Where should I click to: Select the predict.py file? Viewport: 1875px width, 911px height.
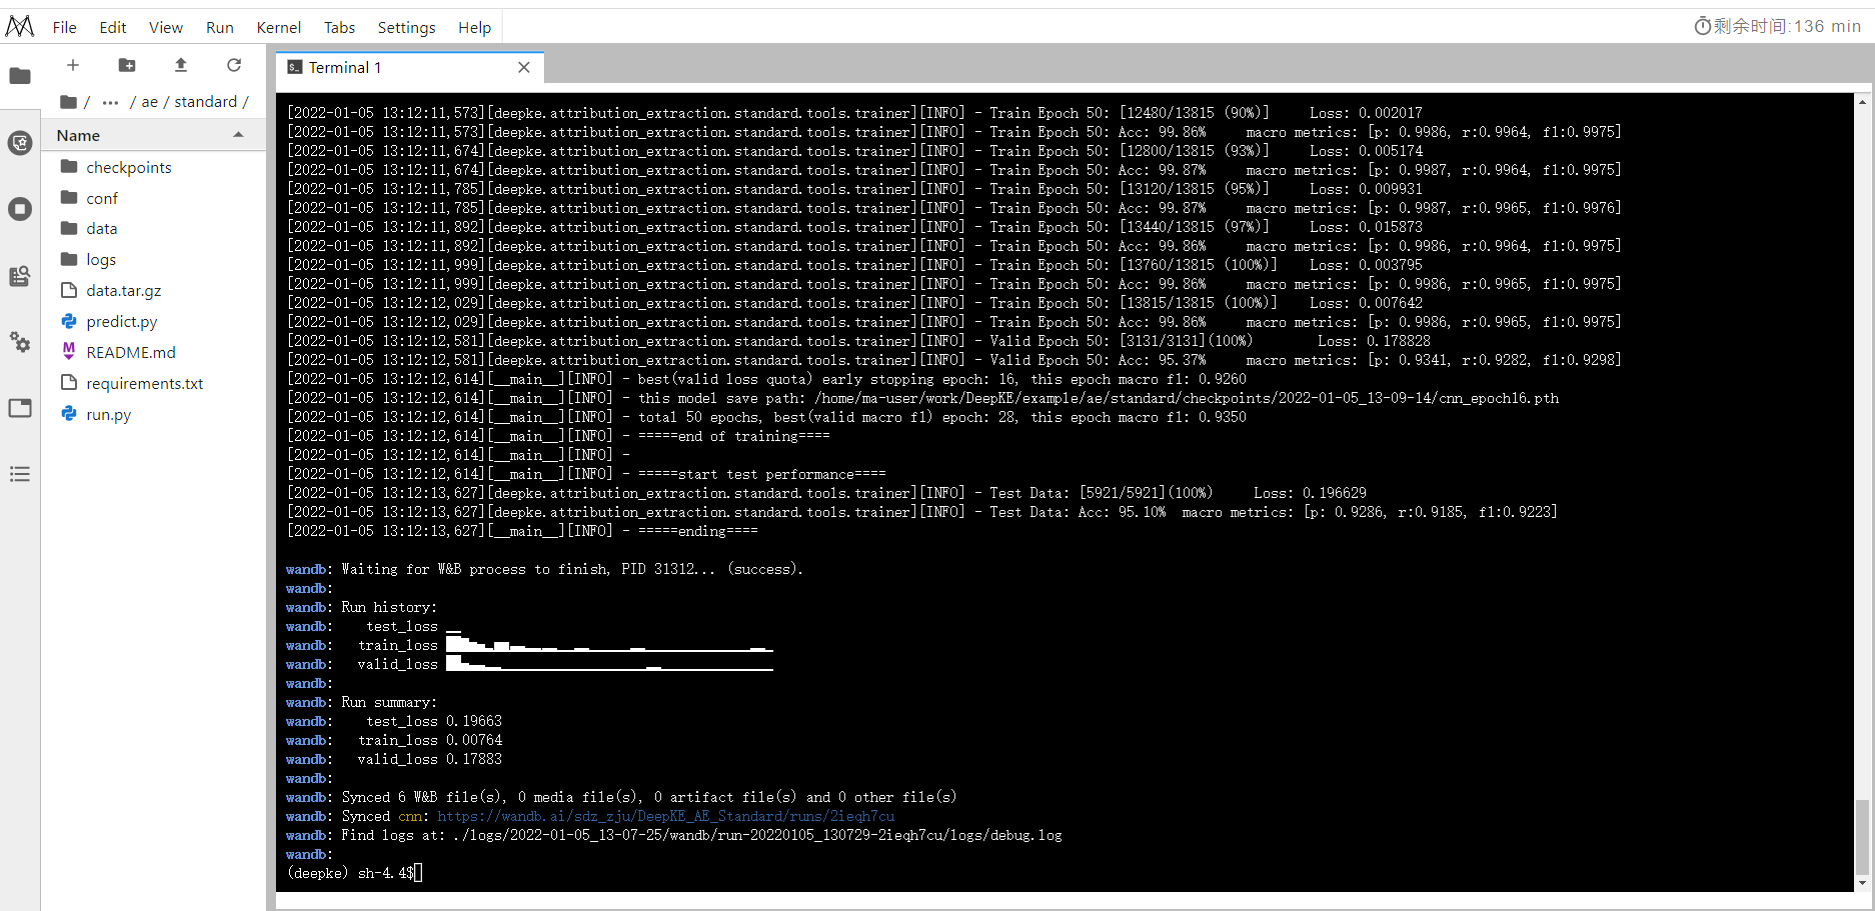(x=154, y=321)
